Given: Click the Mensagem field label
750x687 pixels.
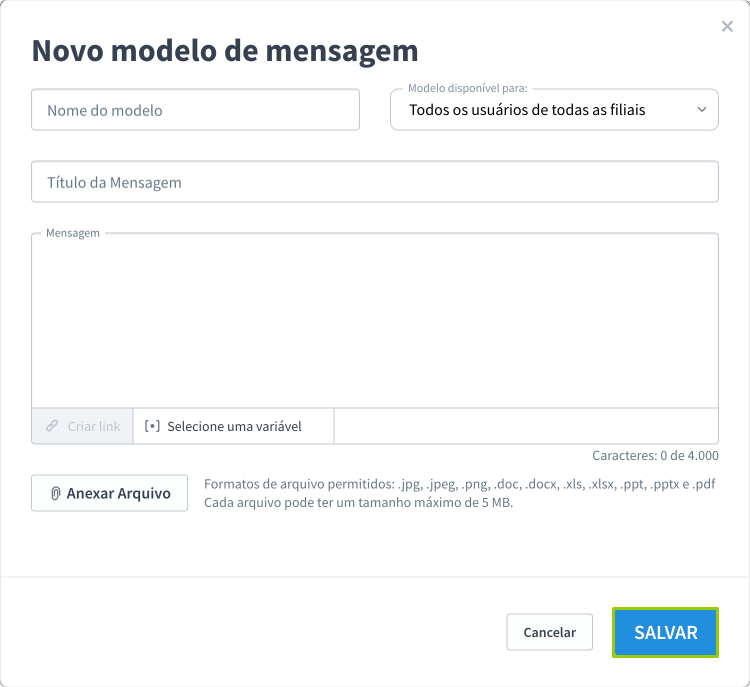Looking at the screenshot, I should 73,233.
